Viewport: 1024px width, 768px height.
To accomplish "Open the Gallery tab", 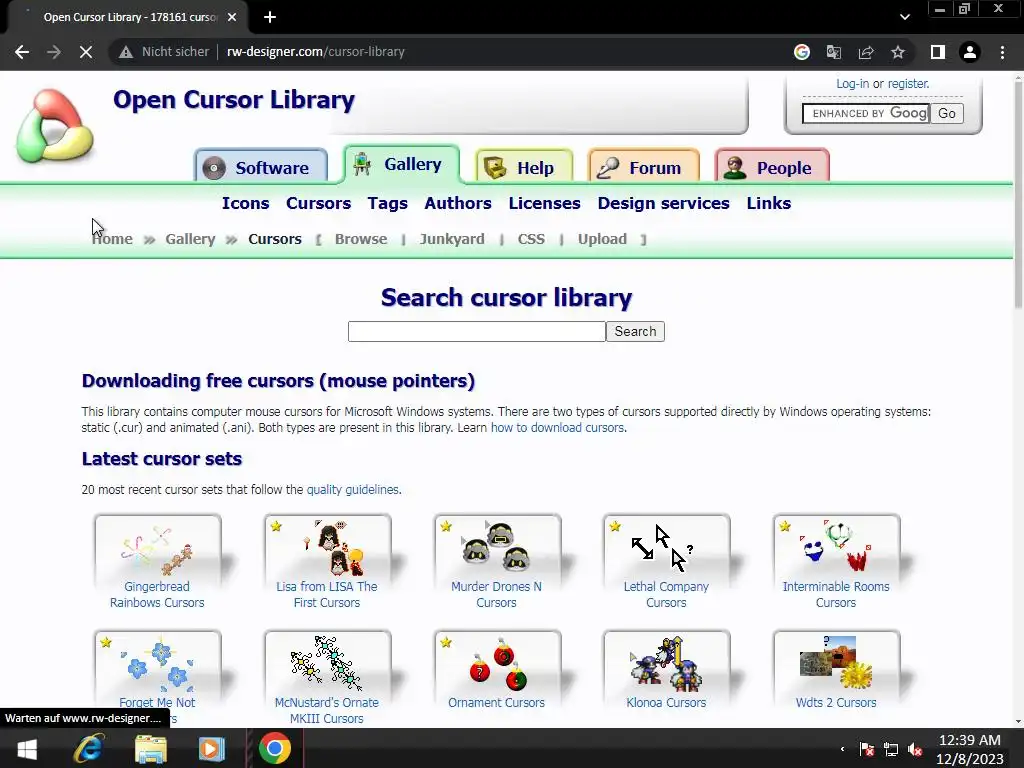I will pyautogui.click(x=401, y=164).
